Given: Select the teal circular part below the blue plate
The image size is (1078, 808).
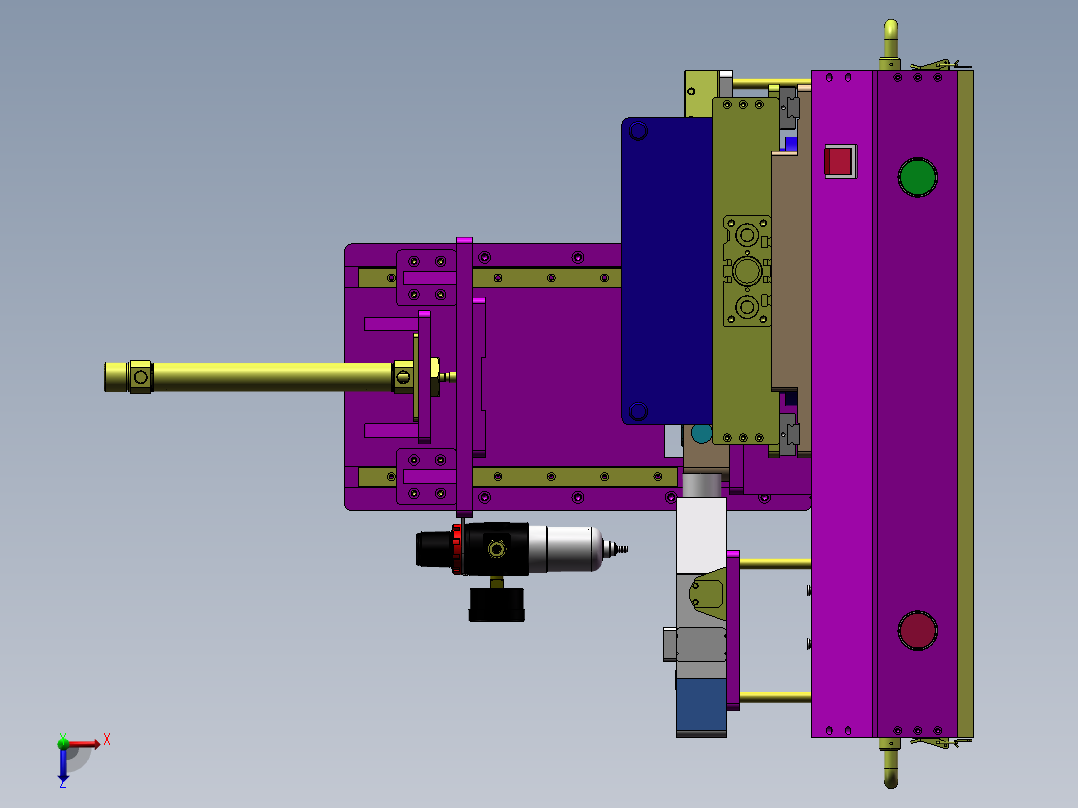Looking at the screenshot, I should 701,433.
